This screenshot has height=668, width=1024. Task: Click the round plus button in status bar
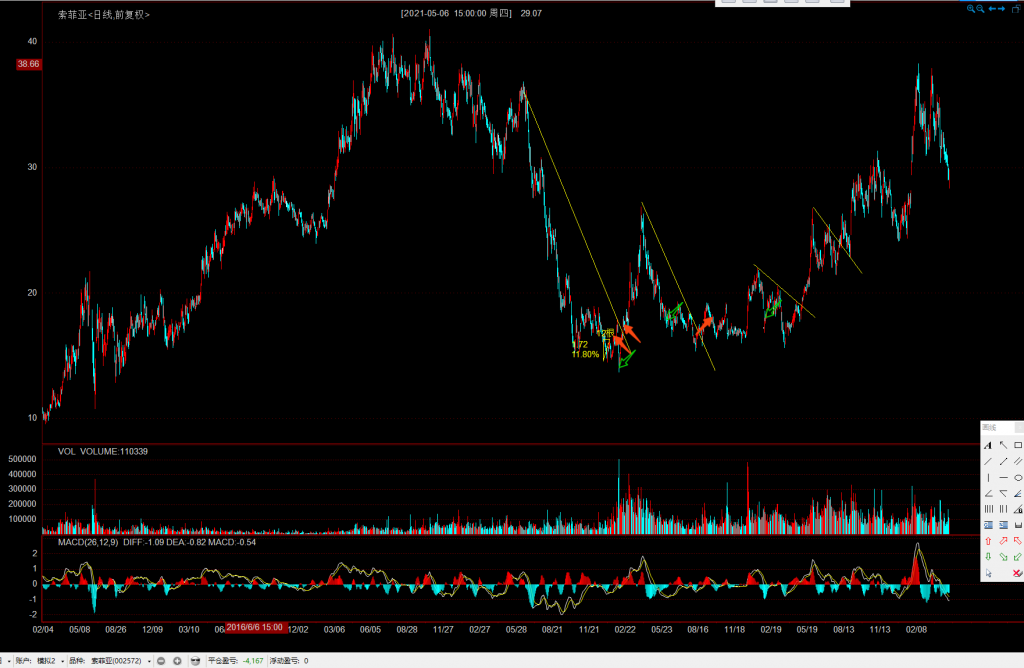click(x=177, y=660)
